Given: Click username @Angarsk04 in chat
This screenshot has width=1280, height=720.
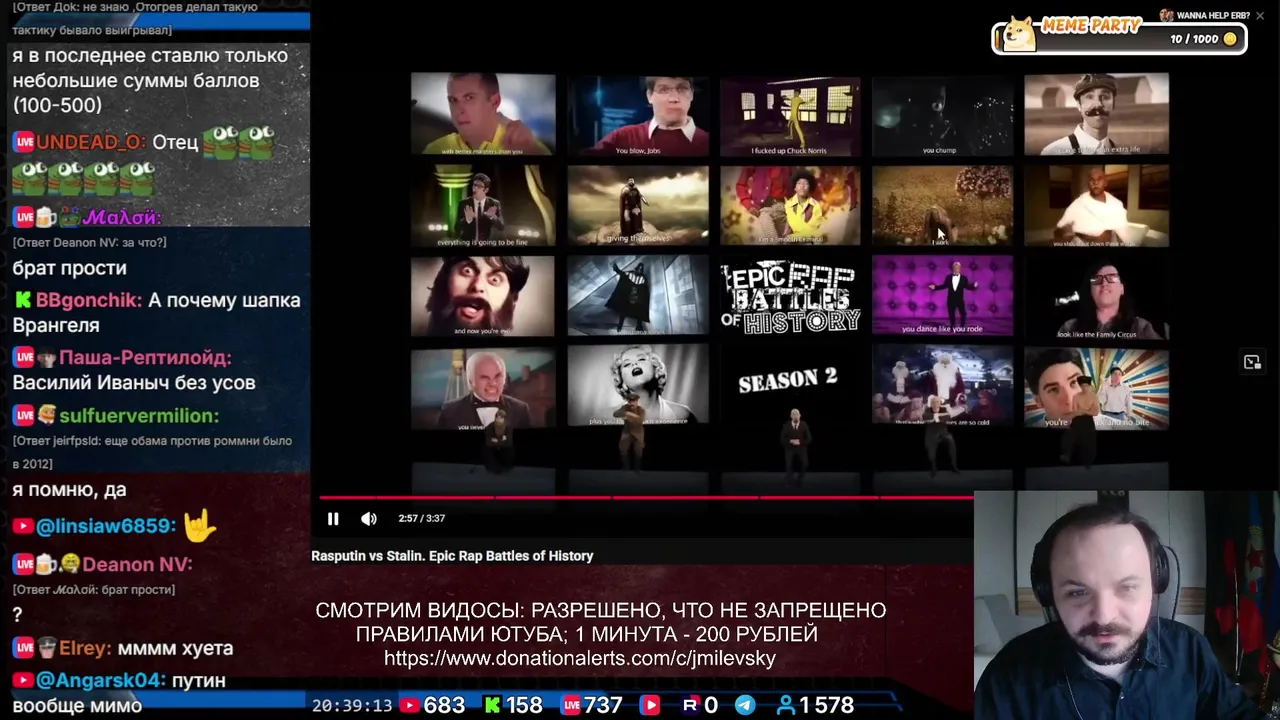Looking at the screenshot, I should click(x=101, y=680).
